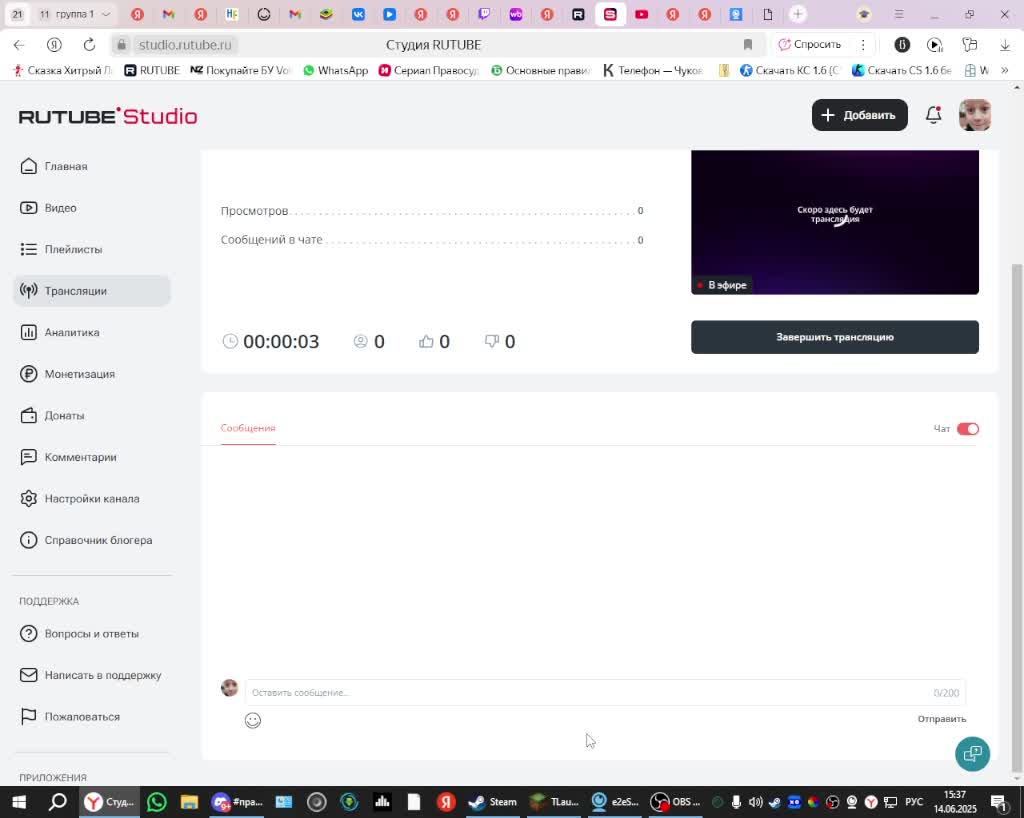Click the studio.rutube.ru address bar
The image size is (1024, 818).
pos(184,44)
